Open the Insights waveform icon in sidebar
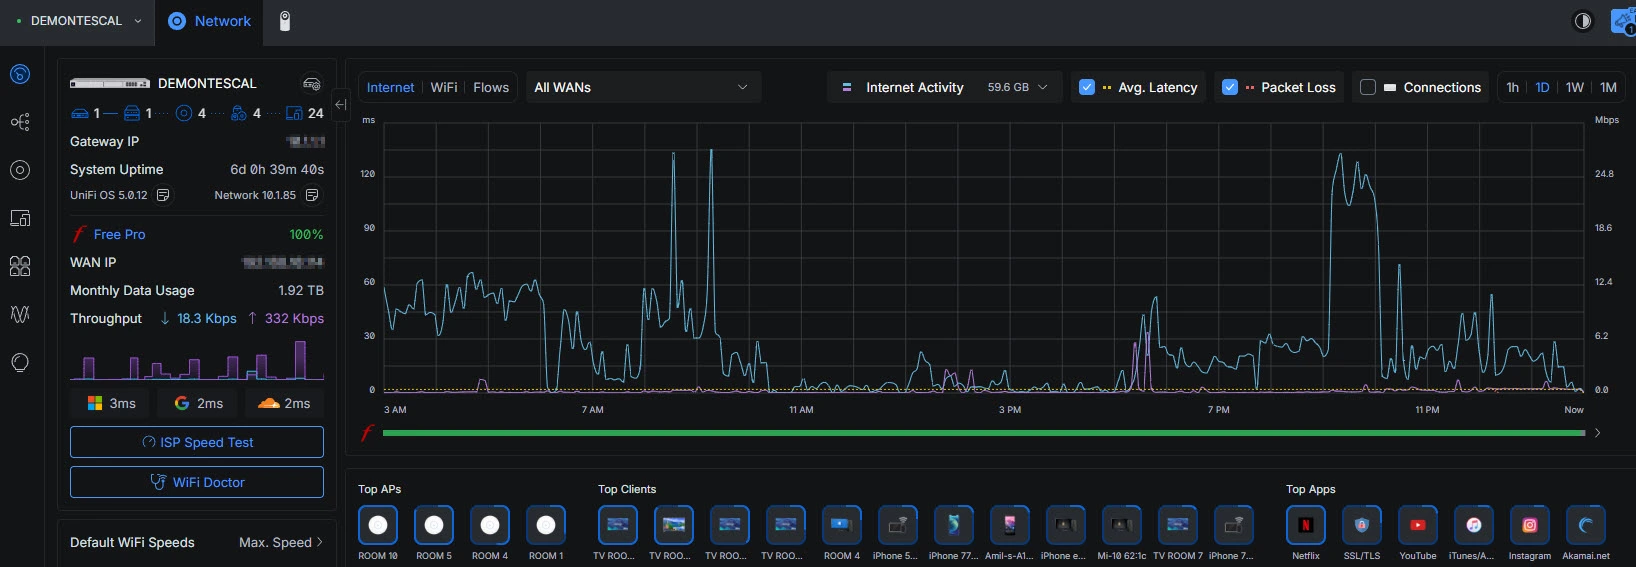Screen dimensions: 1636x567 tap(20, 314)
